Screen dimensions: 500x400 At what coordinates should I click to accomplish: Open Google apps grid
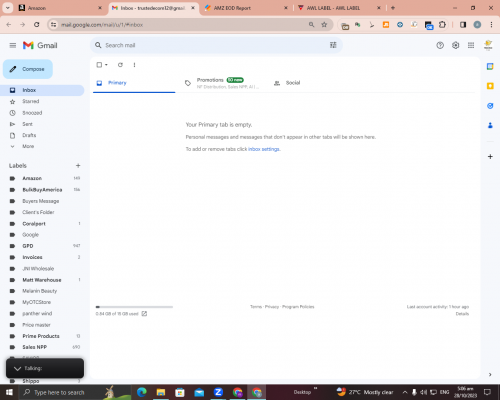(x=471, y=45)
